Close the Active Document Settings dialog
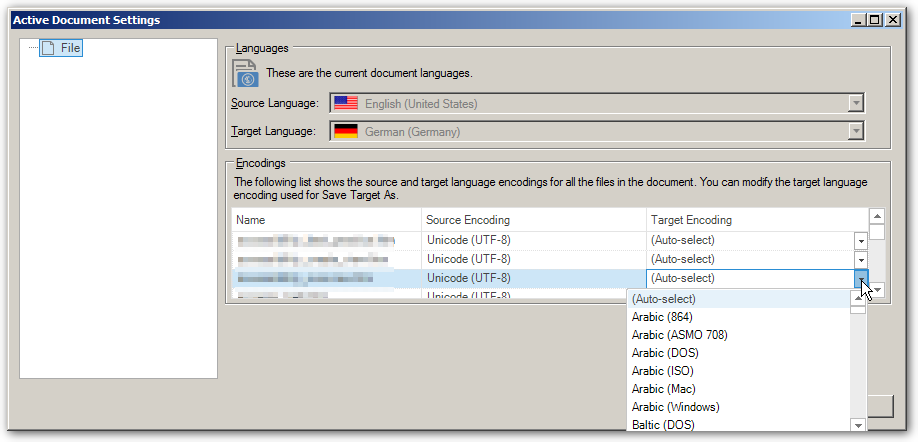Image resolution: width=918 pixels, height=442 pixels. (x=892, y=20)
